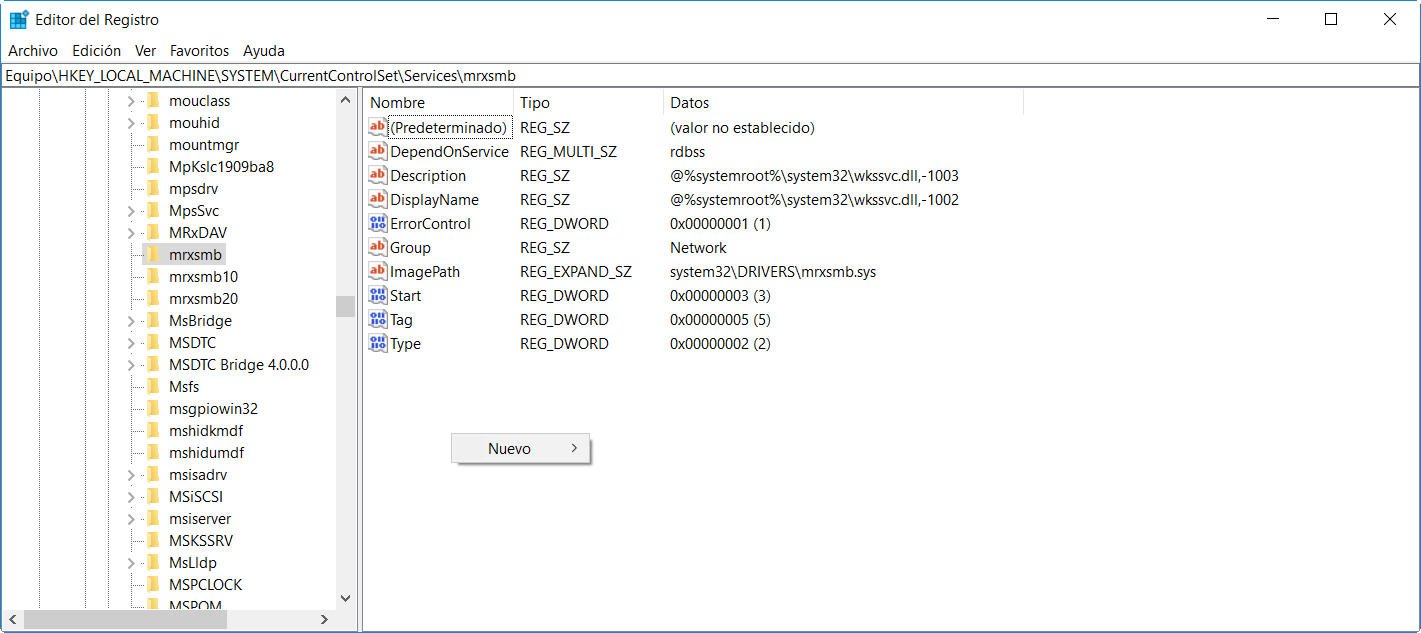The image size is (1421, 633).
Task: Click the mpsdrv folder icon
Action: tap(152, 189)
